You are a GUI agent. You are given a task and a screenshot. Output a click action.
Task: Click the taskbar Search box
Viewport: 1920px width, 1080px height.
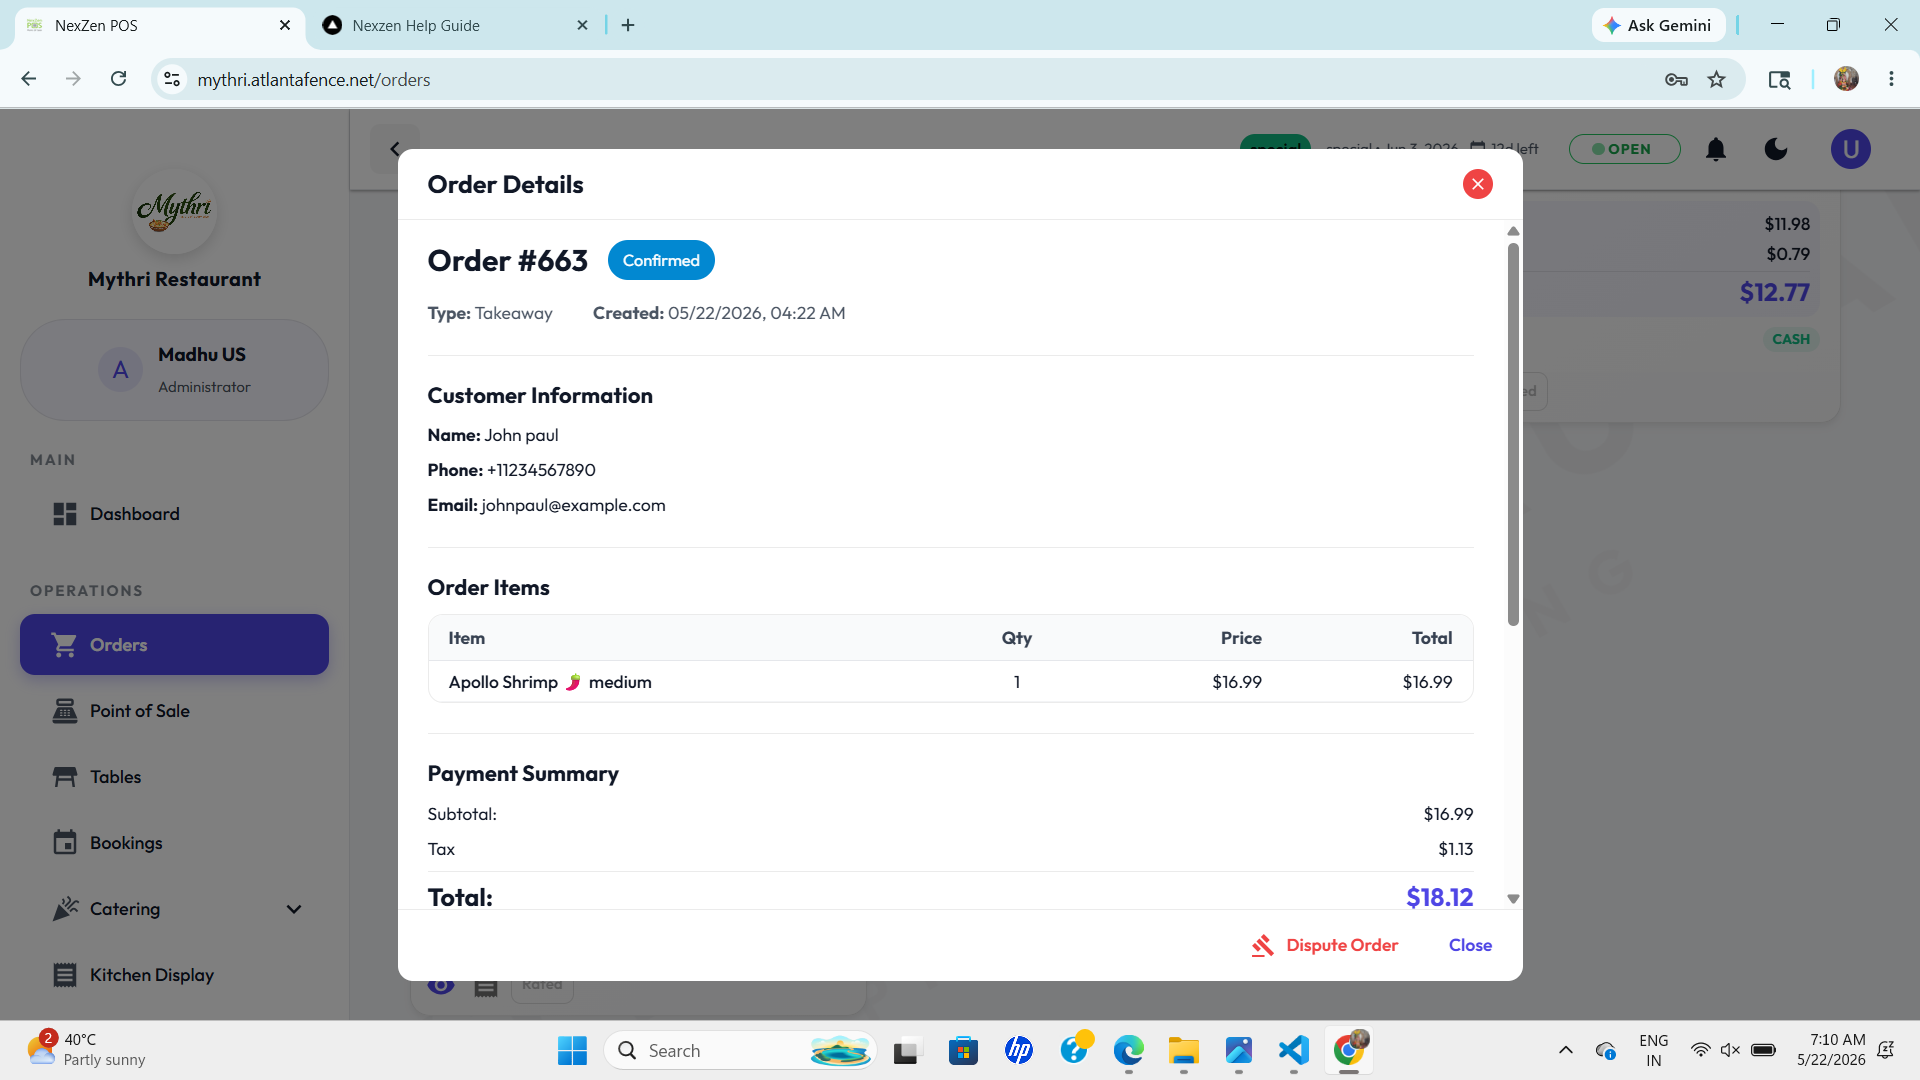(740, 1050)
